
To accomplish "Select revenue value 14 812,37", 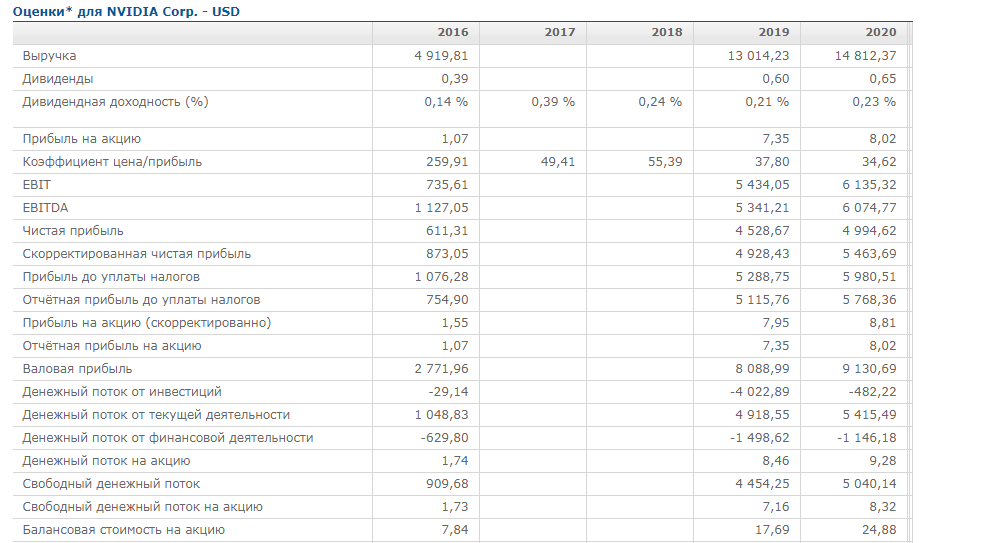I will 866,55.
